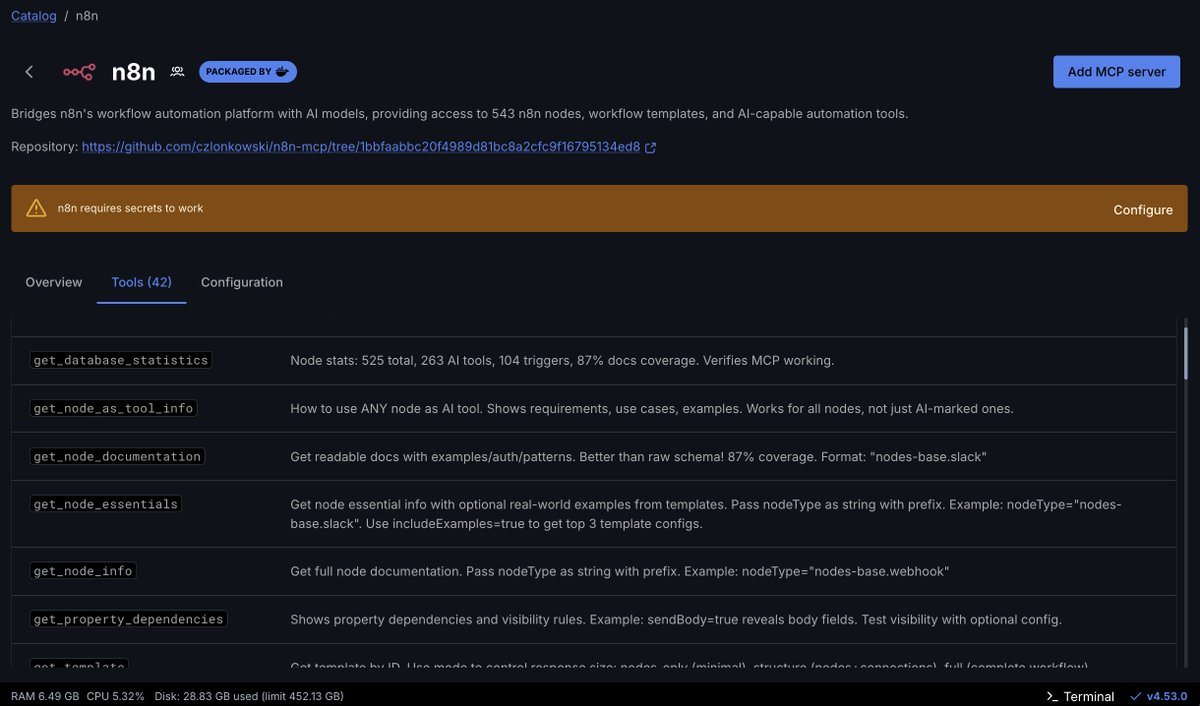1200x706 pixels.
Task: Click Configure in the secrets warning banner
Action: click(1143, 210)
